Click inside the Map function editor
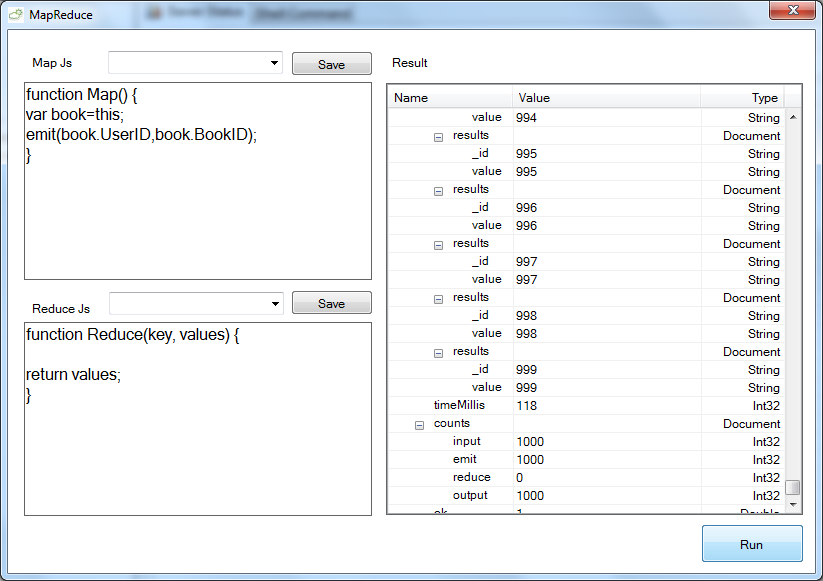This screenshot has width=823, height=581. click(198, 181)
